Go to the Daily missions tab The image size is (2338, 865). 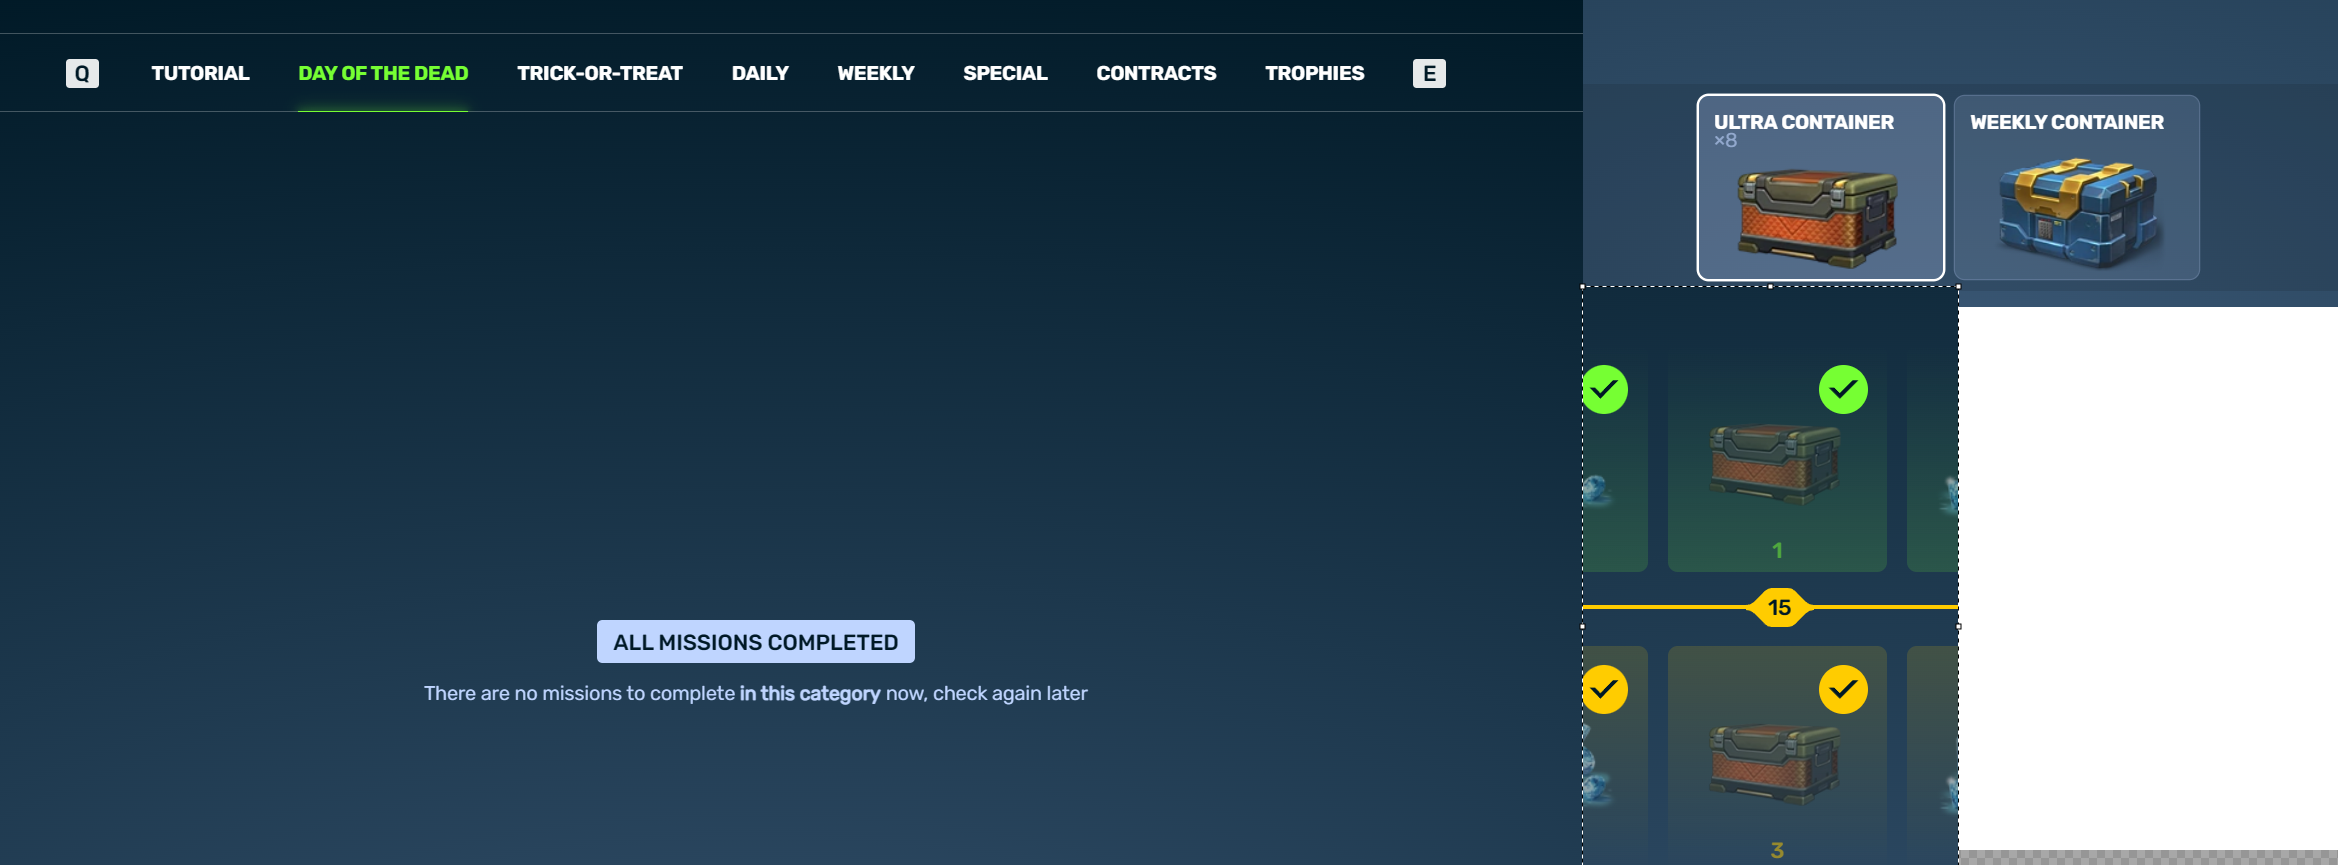(760, 73)
